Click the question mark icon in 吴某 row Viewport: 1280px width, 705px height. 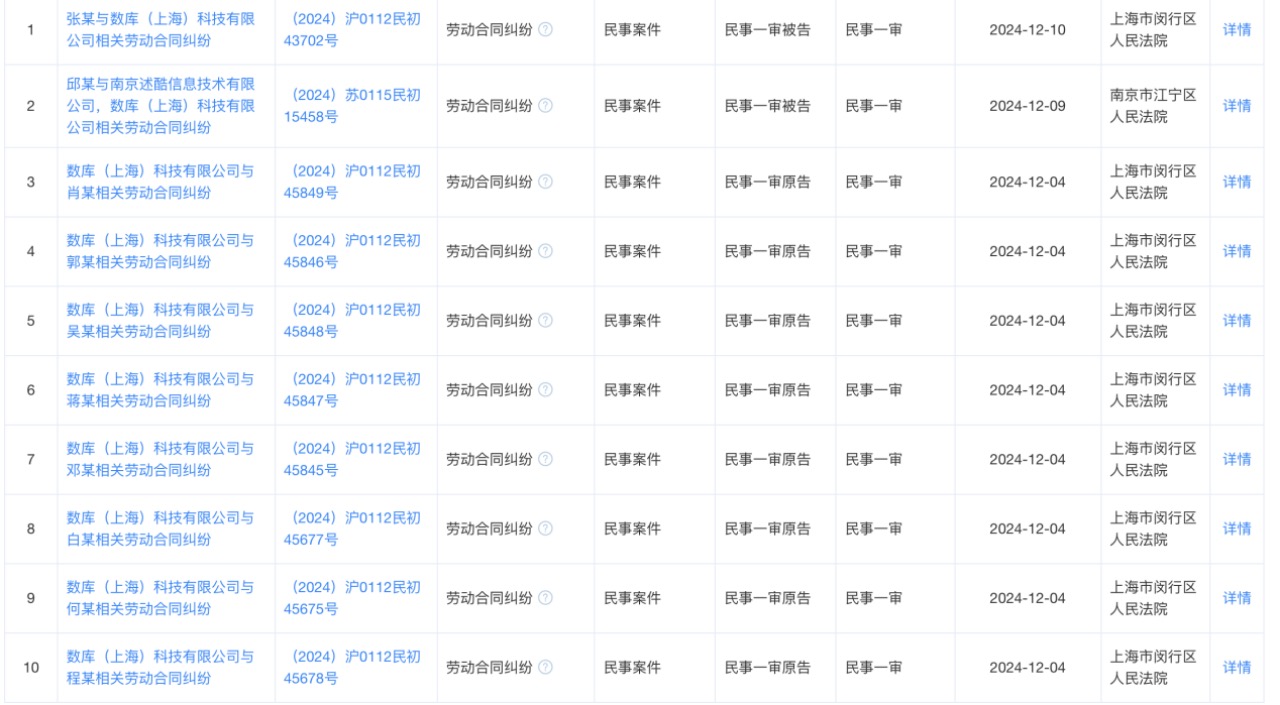[x=545, y=321]
